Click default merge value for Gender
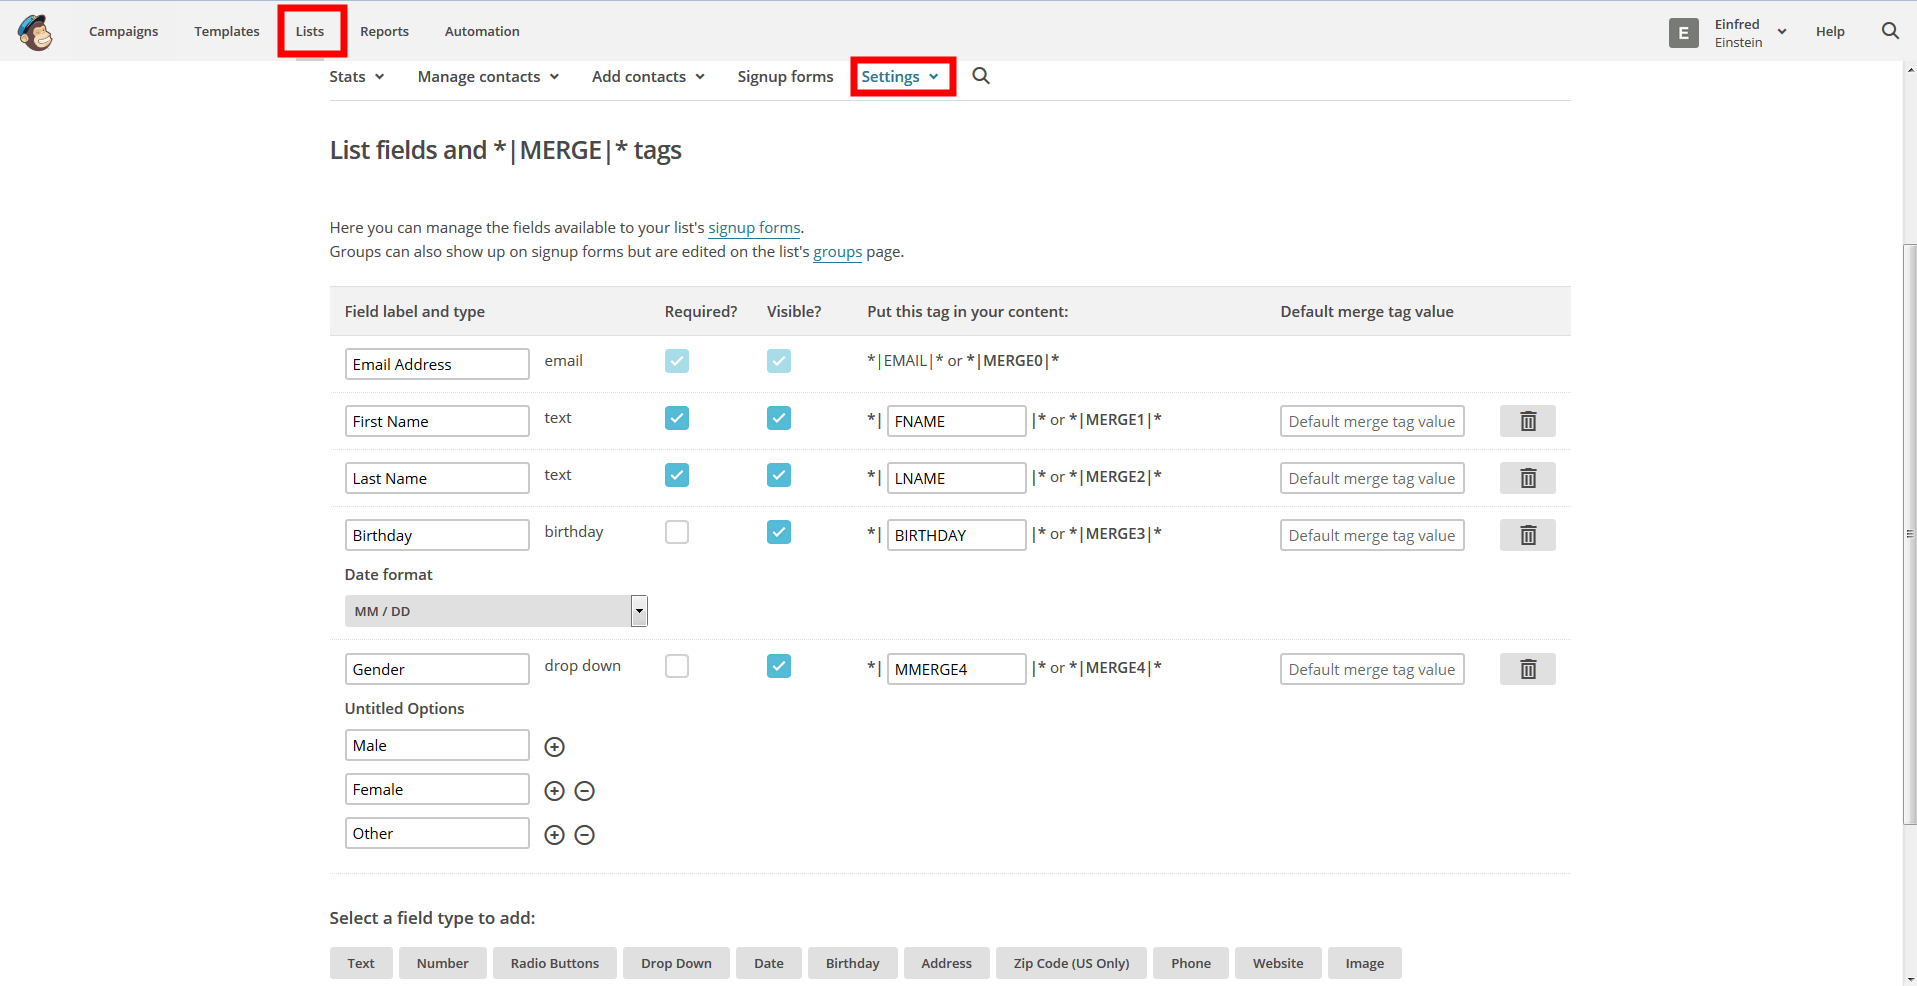The height and width of the screenshot is (986, 1917). pos(1372,669)
